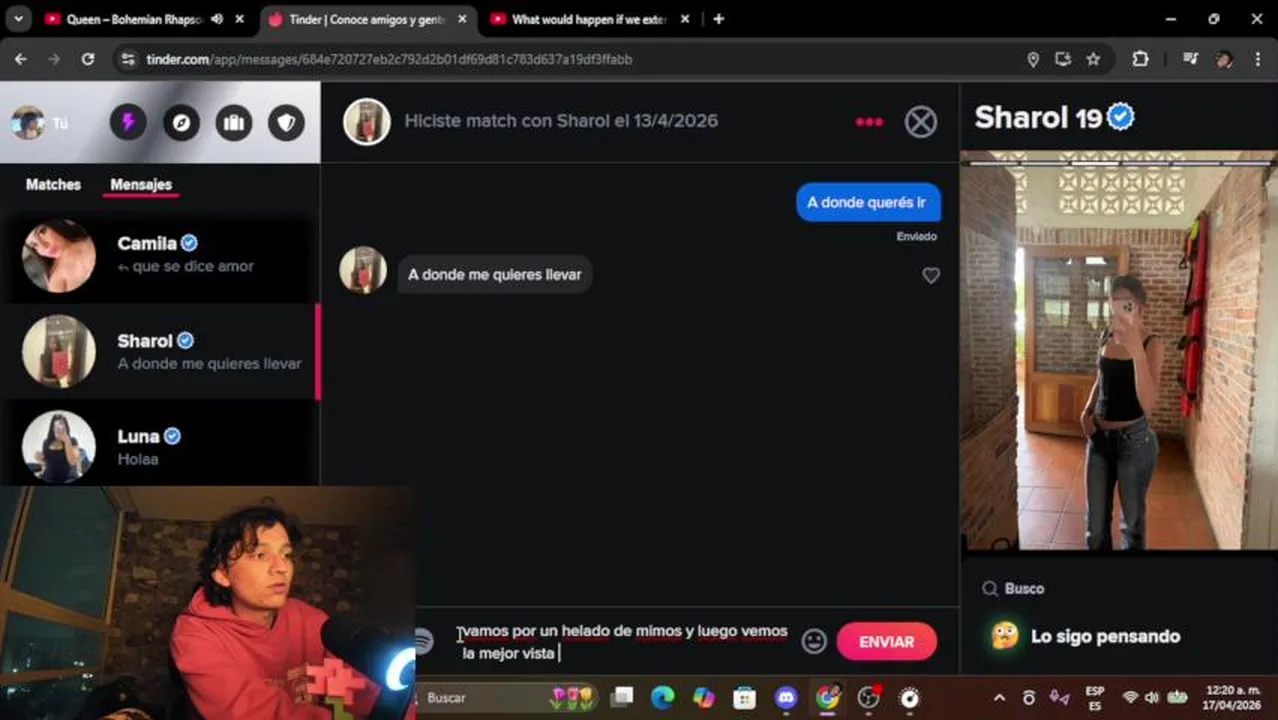
Task: Click the location permission icon in address bar
Action: (1033, 59)
